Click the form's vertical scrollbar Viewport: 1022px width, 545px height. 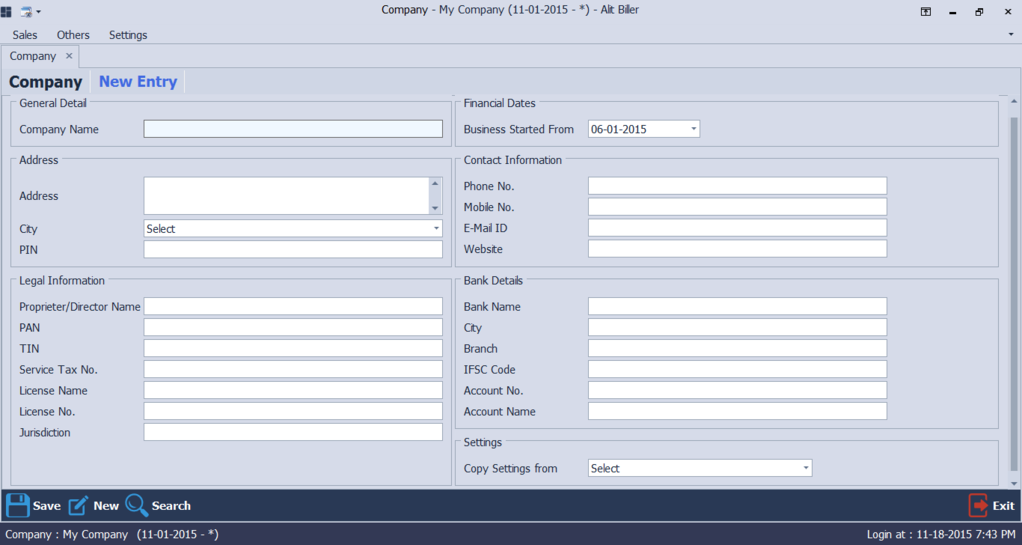(1014, 293)
